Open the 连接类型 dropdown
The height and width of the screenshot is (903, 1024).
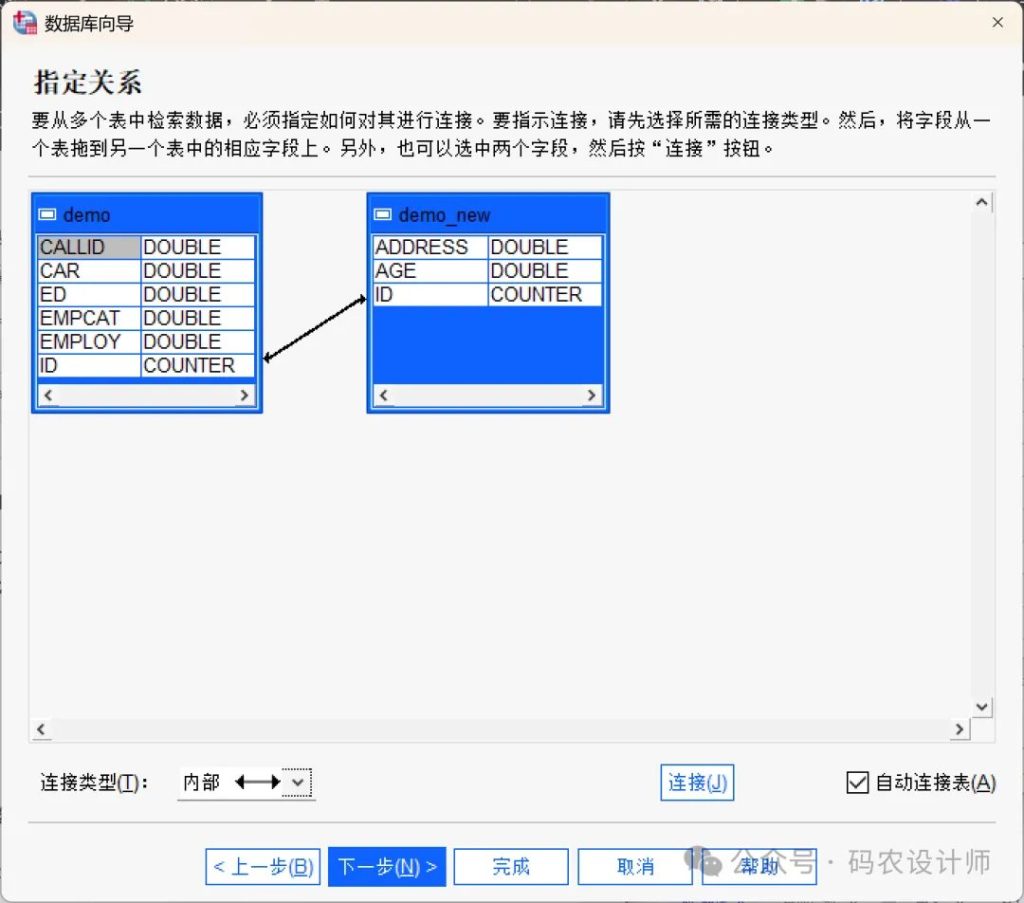[297, 782]
